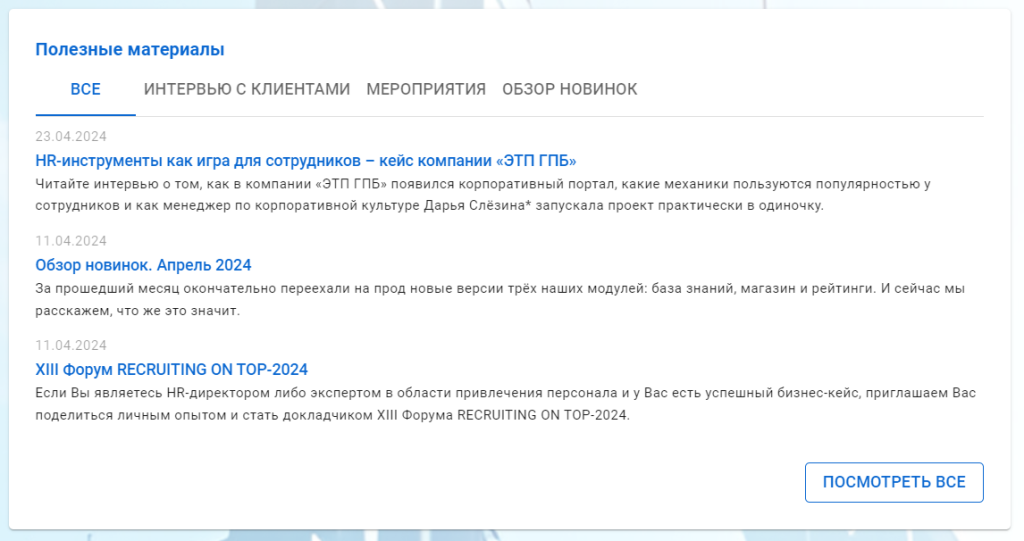Switch to the ОБЗОР НОВИНОК tab
This screenshot has height=541, width=1024.
click(x=569, y=89)
